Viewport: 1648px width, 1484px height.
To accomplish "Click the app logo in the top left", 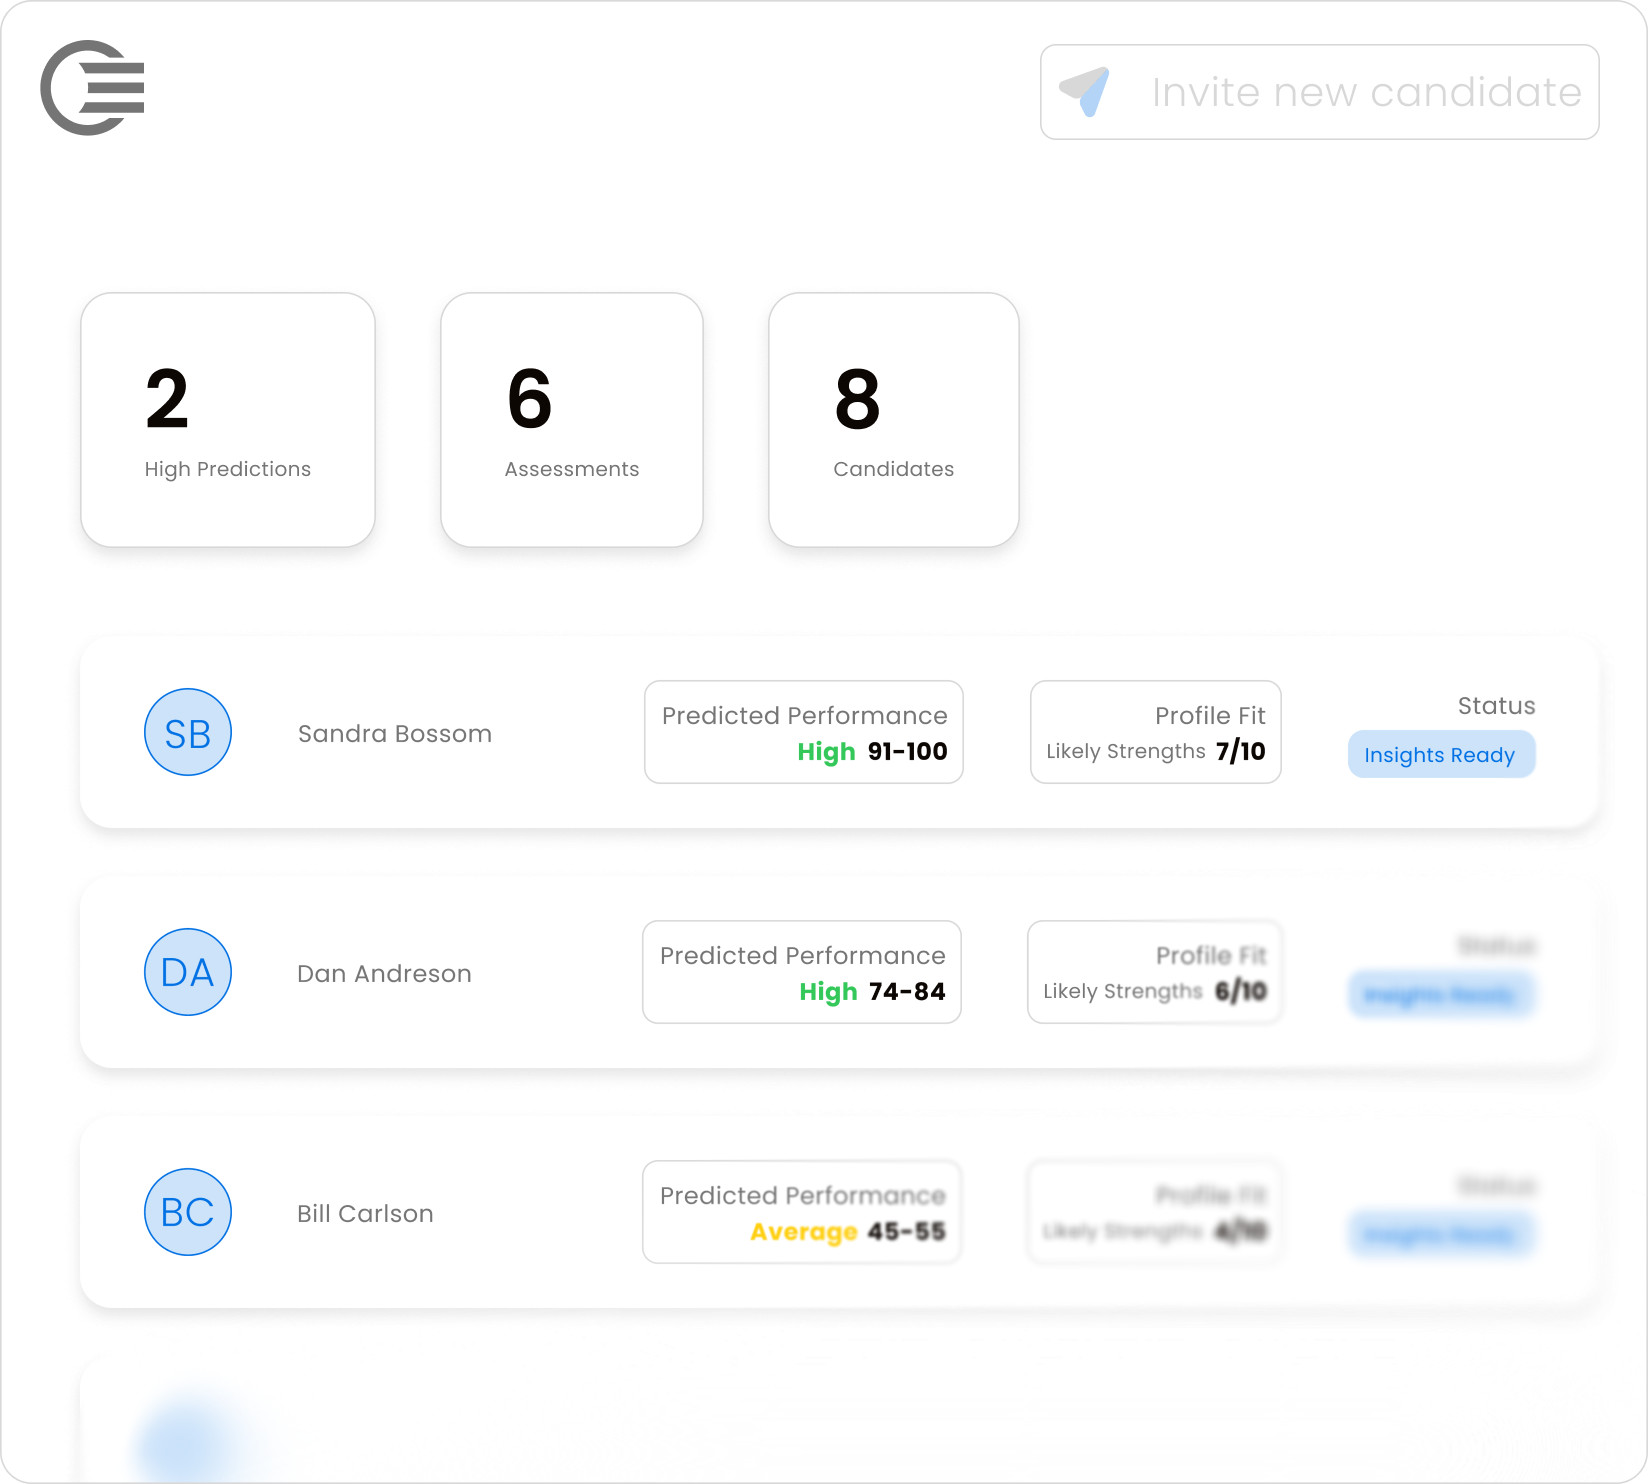I will pos(92,88).
